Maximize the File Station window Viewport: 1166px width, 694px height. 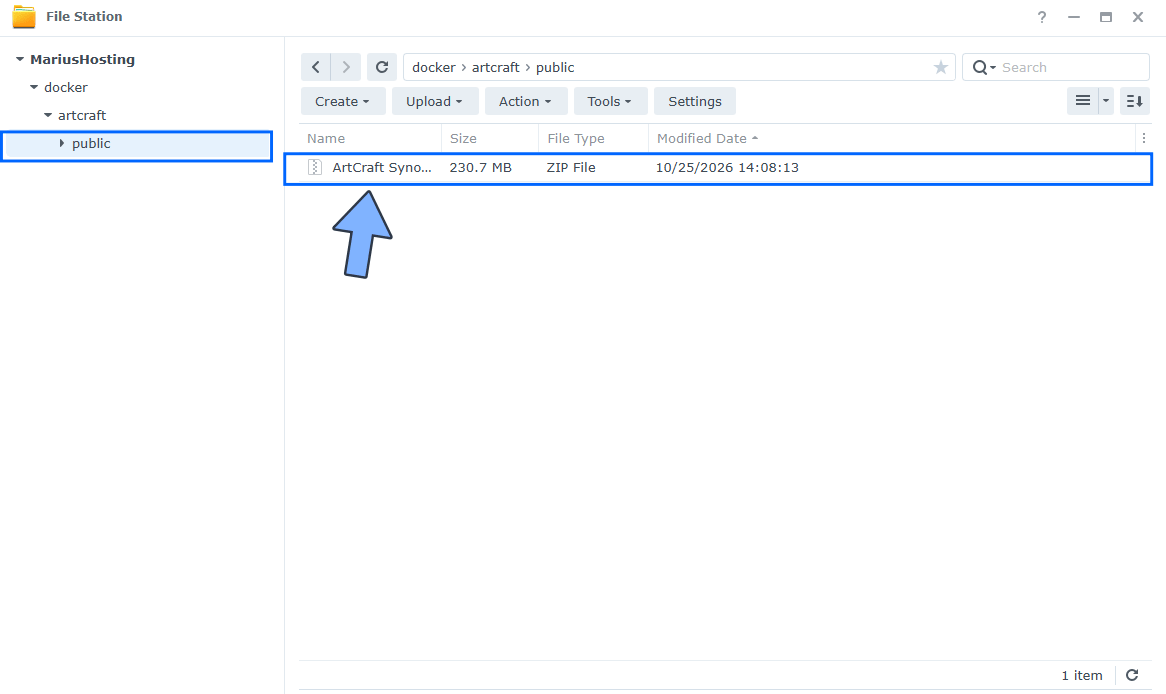[1106, 17]
